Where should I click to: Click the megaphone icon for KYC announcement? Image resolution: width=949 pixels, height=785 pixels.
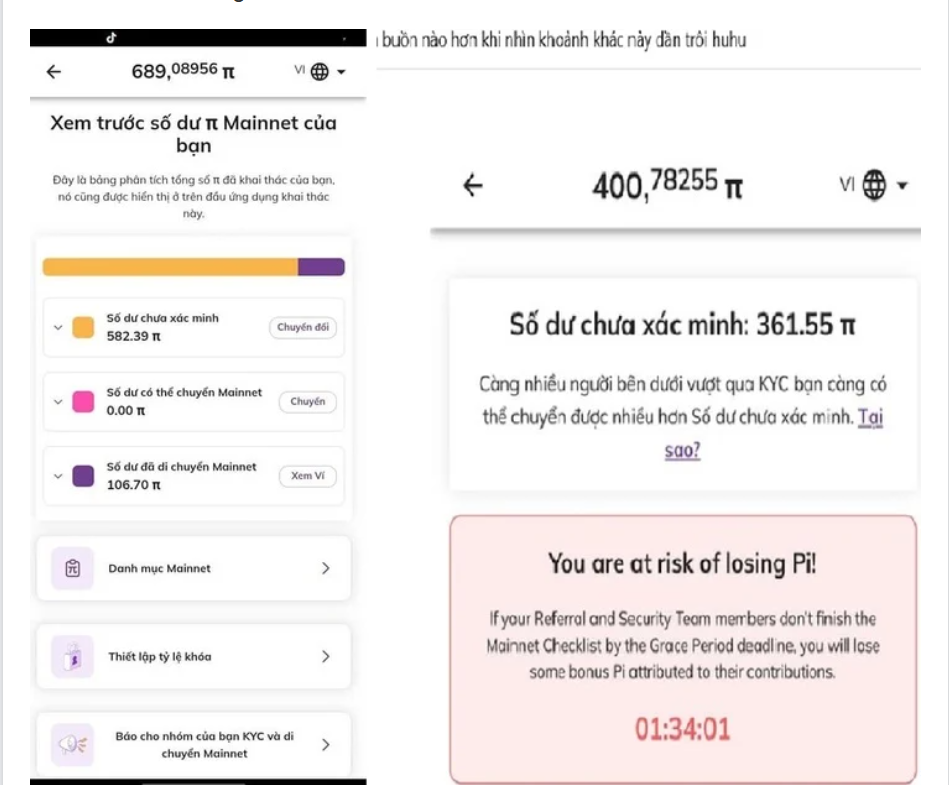click(x=73, y=744)
